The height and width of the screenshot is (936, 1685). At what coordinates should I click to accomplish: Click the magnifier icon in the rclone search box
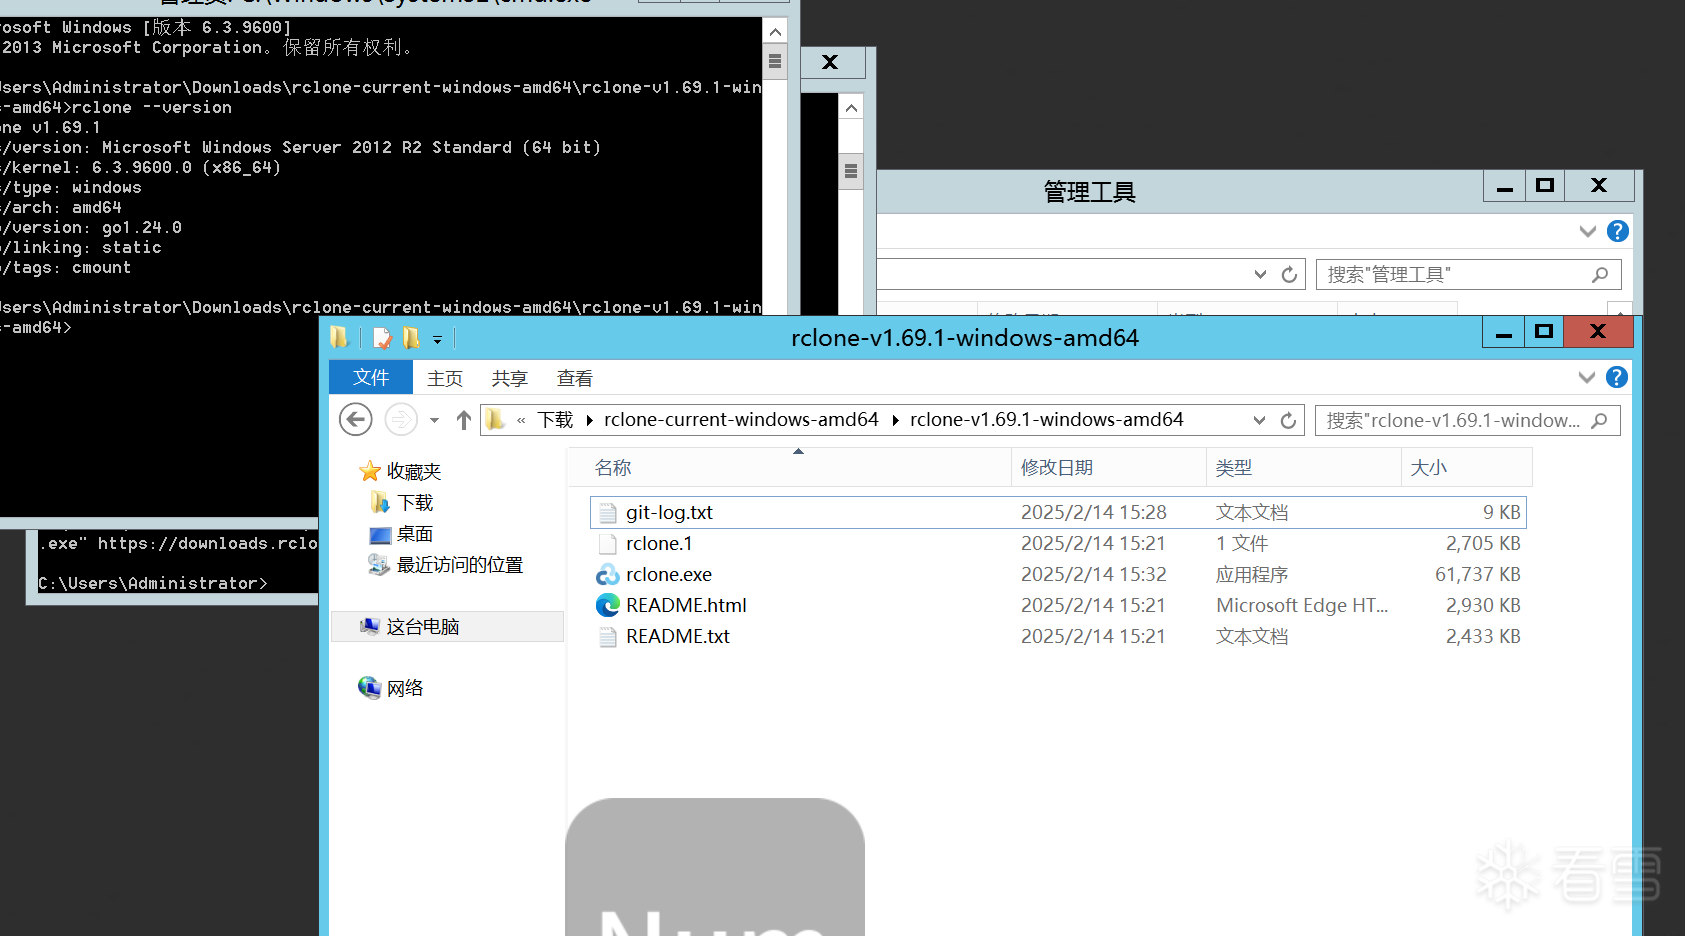1599,421
